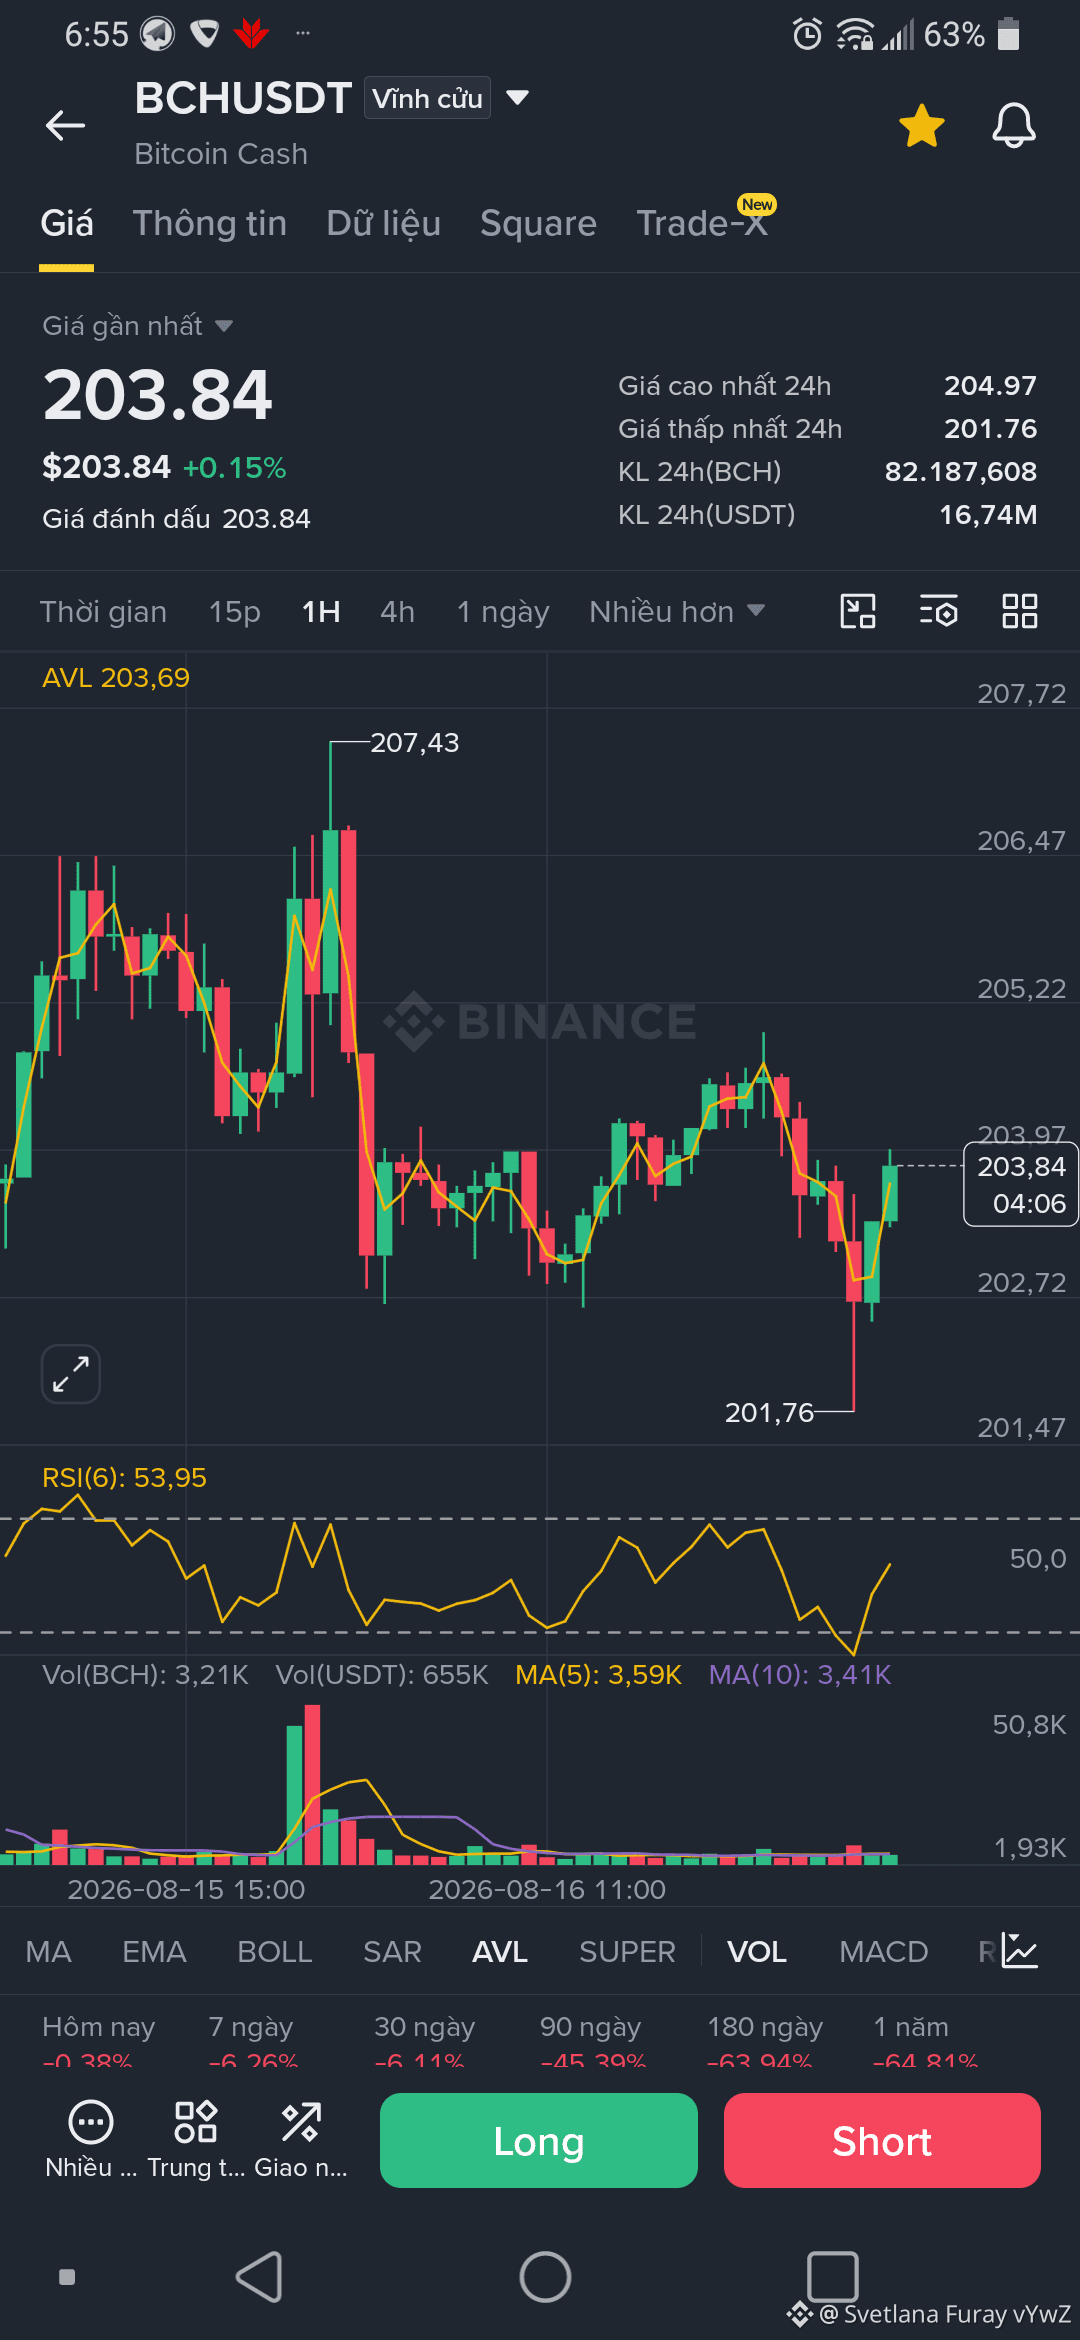Open the Trung tâm hub icon
The height and width of the screenshot is (2340, 1080).
[196, 2139]
